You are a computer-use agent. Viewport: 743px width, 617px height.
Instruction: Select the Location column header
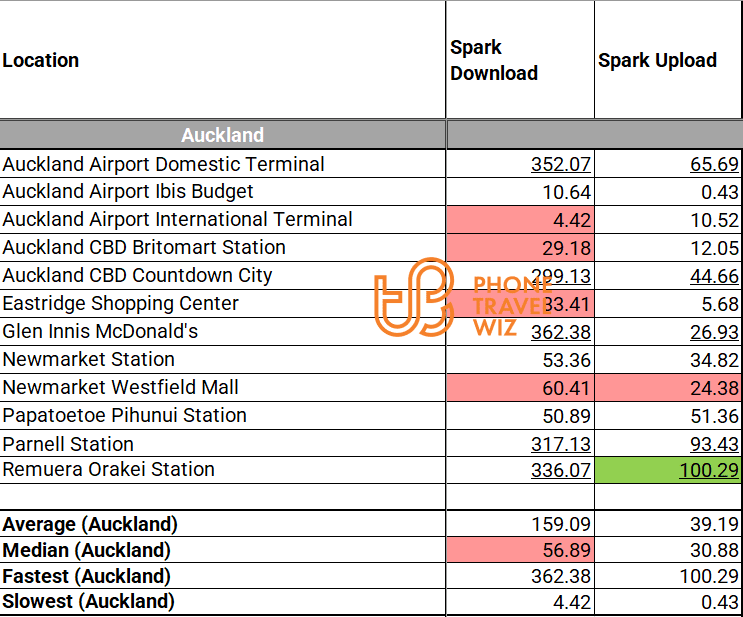[x=41, y=60]
